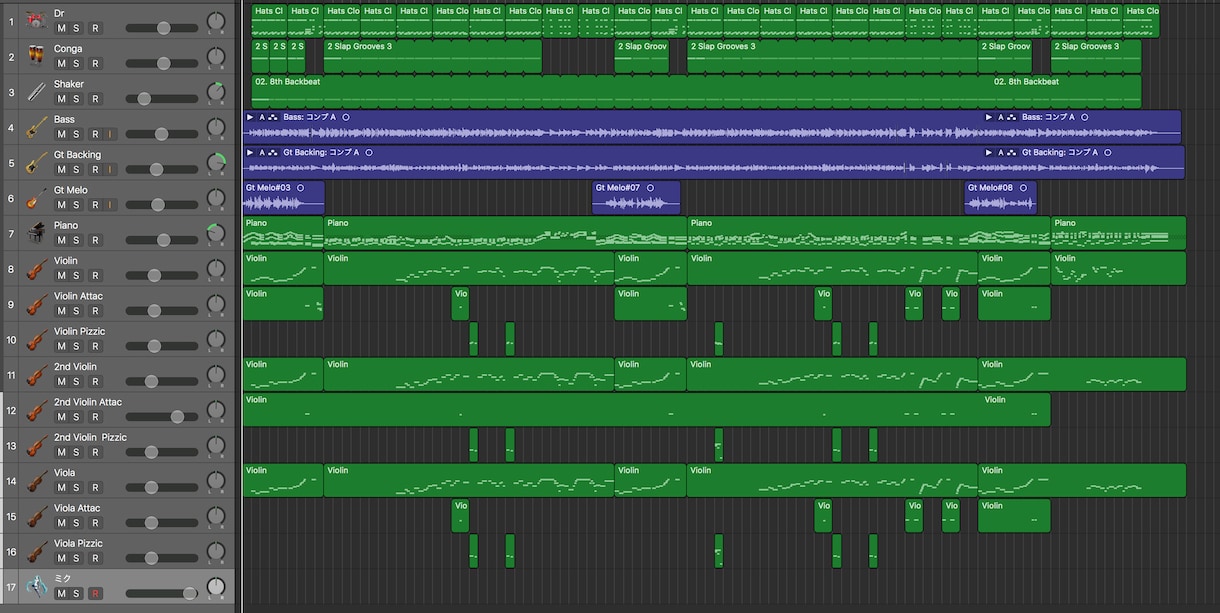The image size is (1220, 613).
Task: Click the grand piano icon on the Piano track
Action: 37,233
